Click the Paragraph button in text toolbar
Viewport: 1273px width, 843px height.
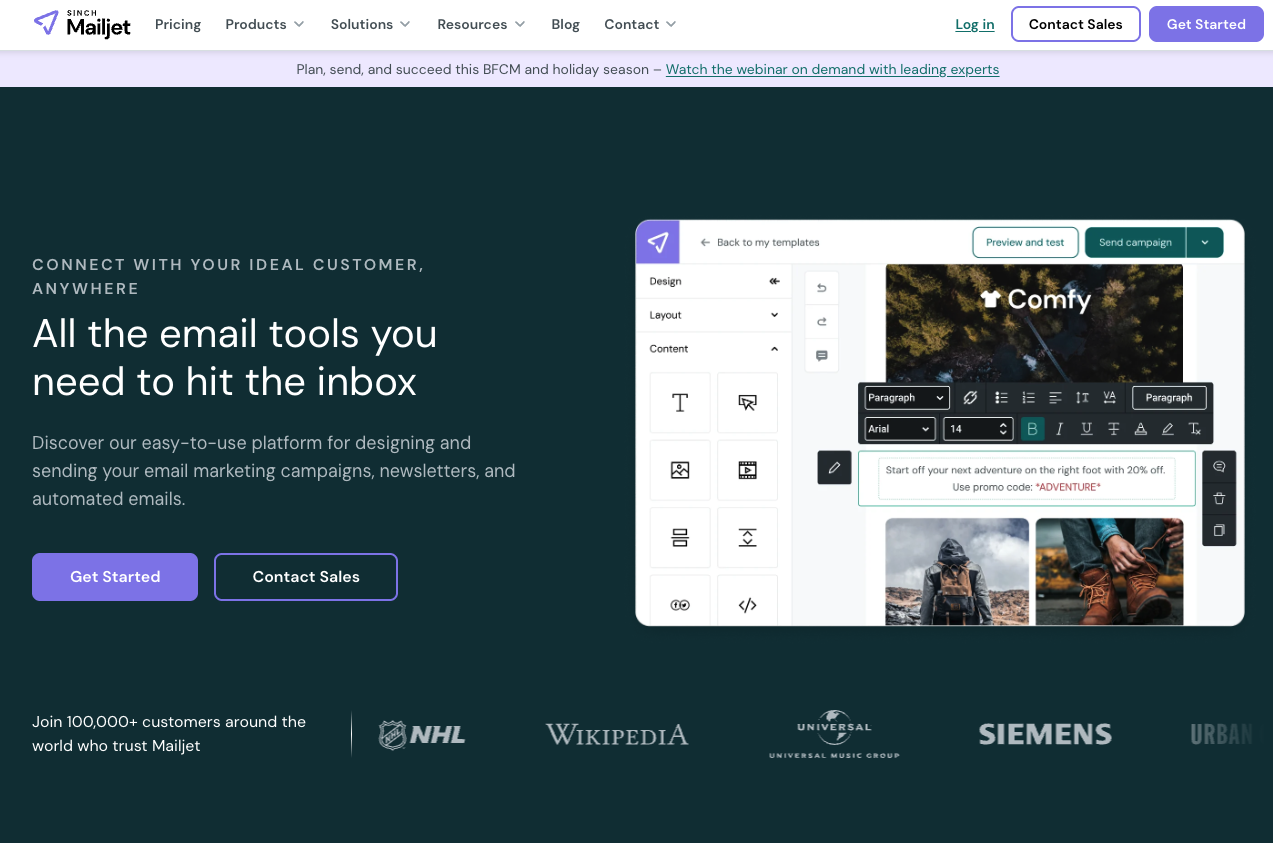pyautogui.click(x=1169, y=397)
